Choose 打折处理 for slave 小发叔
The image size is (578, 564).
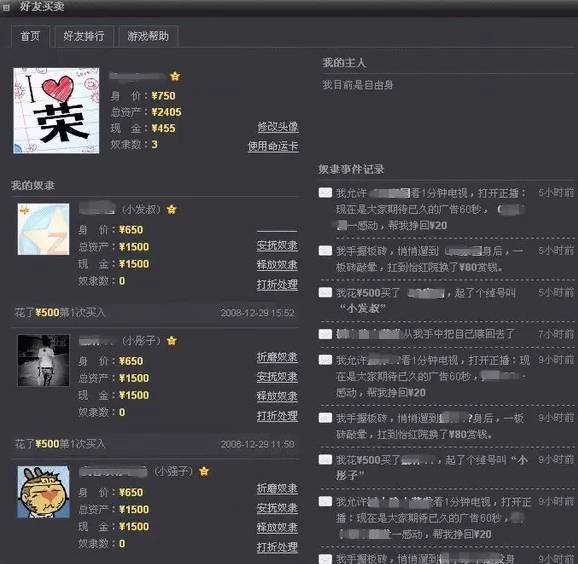(x=277, y=284)
